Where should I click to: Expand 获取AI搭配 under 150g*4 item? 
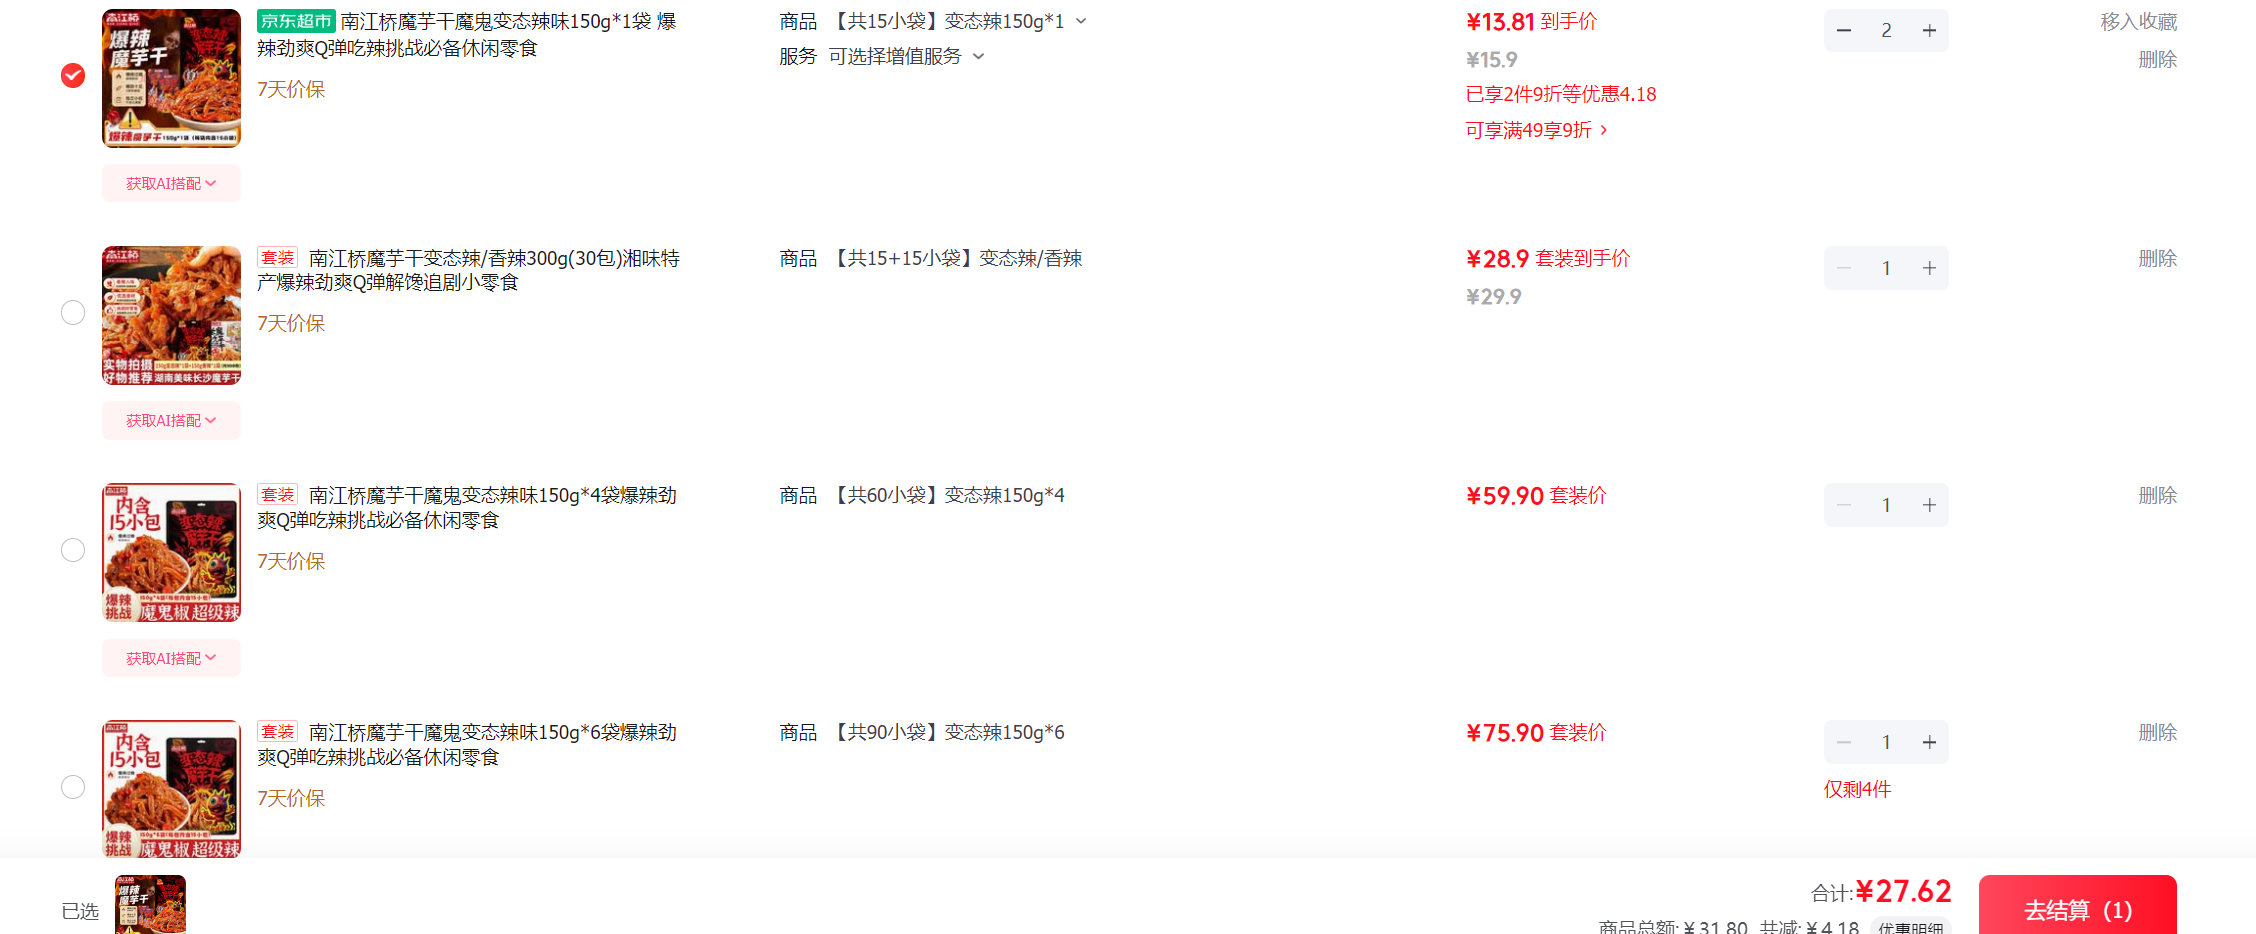(171, 658)
